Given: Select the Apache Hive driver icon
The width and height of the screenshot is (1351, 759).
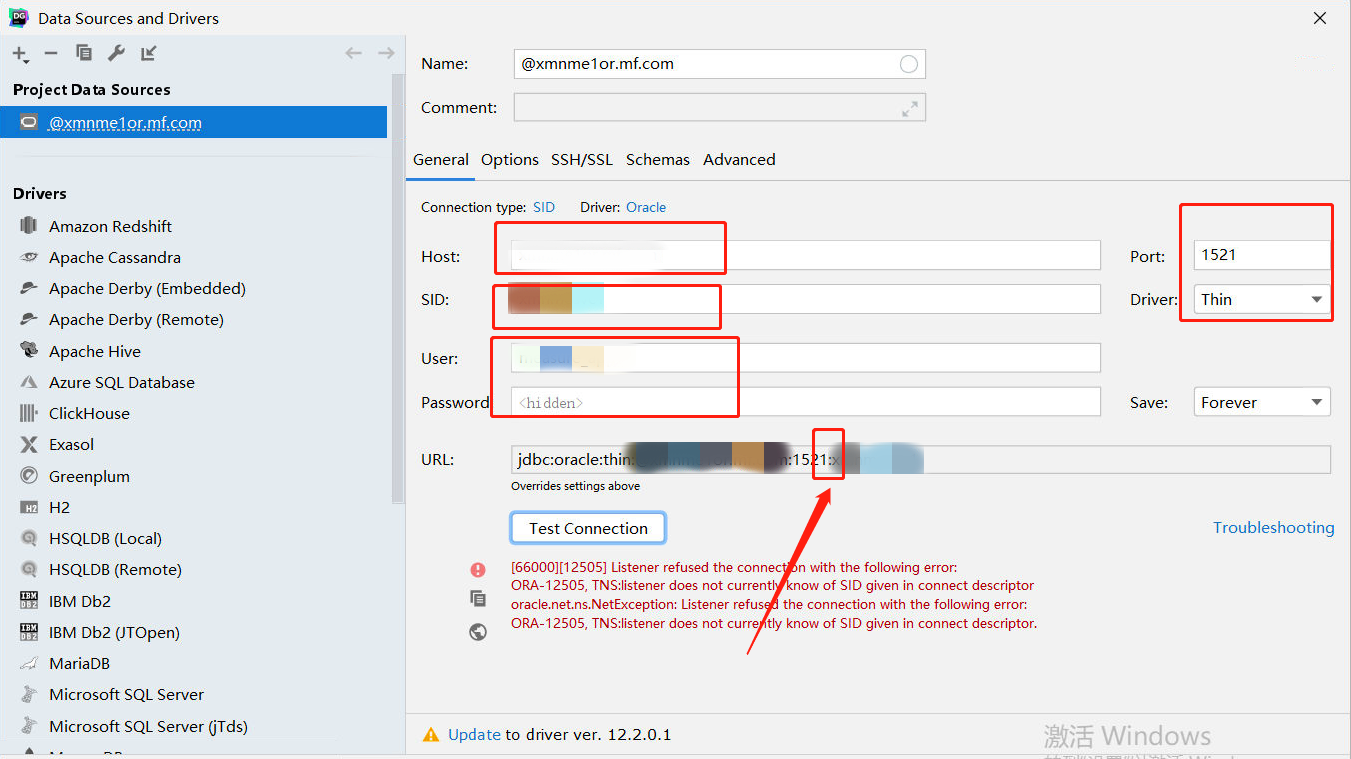Looking at the screenshot, I should 29,351.
